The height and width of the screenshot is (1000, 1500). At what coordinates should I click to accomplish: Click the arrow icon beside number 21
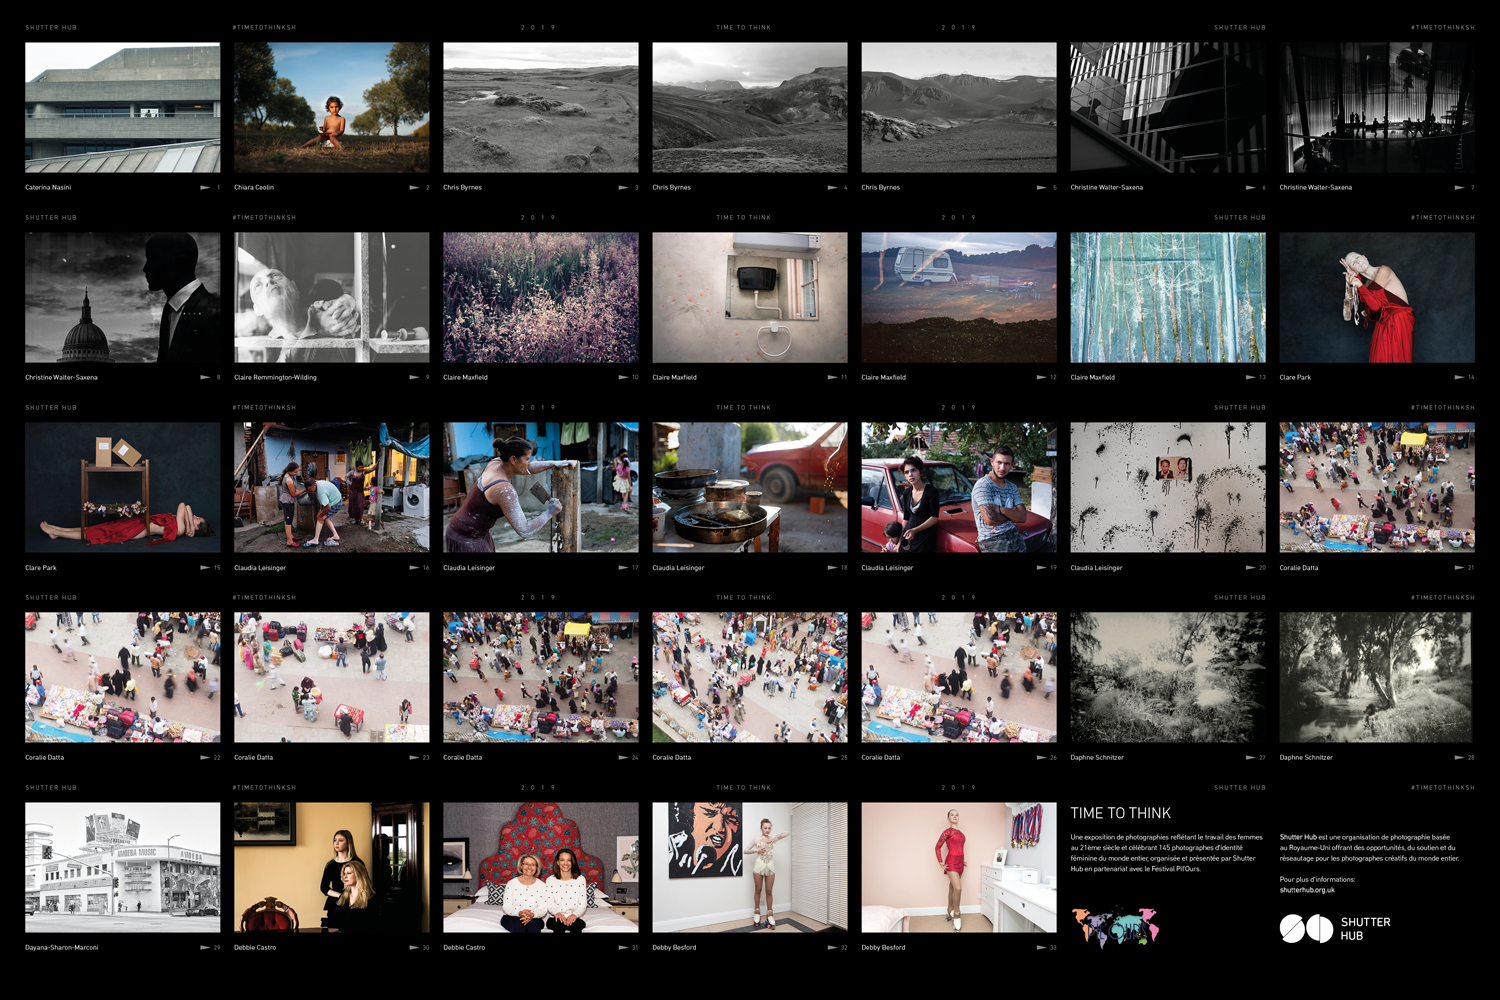1459,567
